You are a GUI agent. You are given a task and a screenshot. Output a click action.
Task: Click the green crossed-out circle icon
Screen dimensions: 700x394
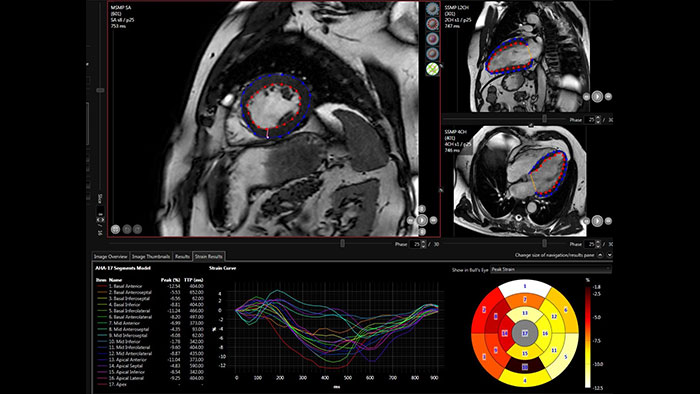(x=432, y=69)
